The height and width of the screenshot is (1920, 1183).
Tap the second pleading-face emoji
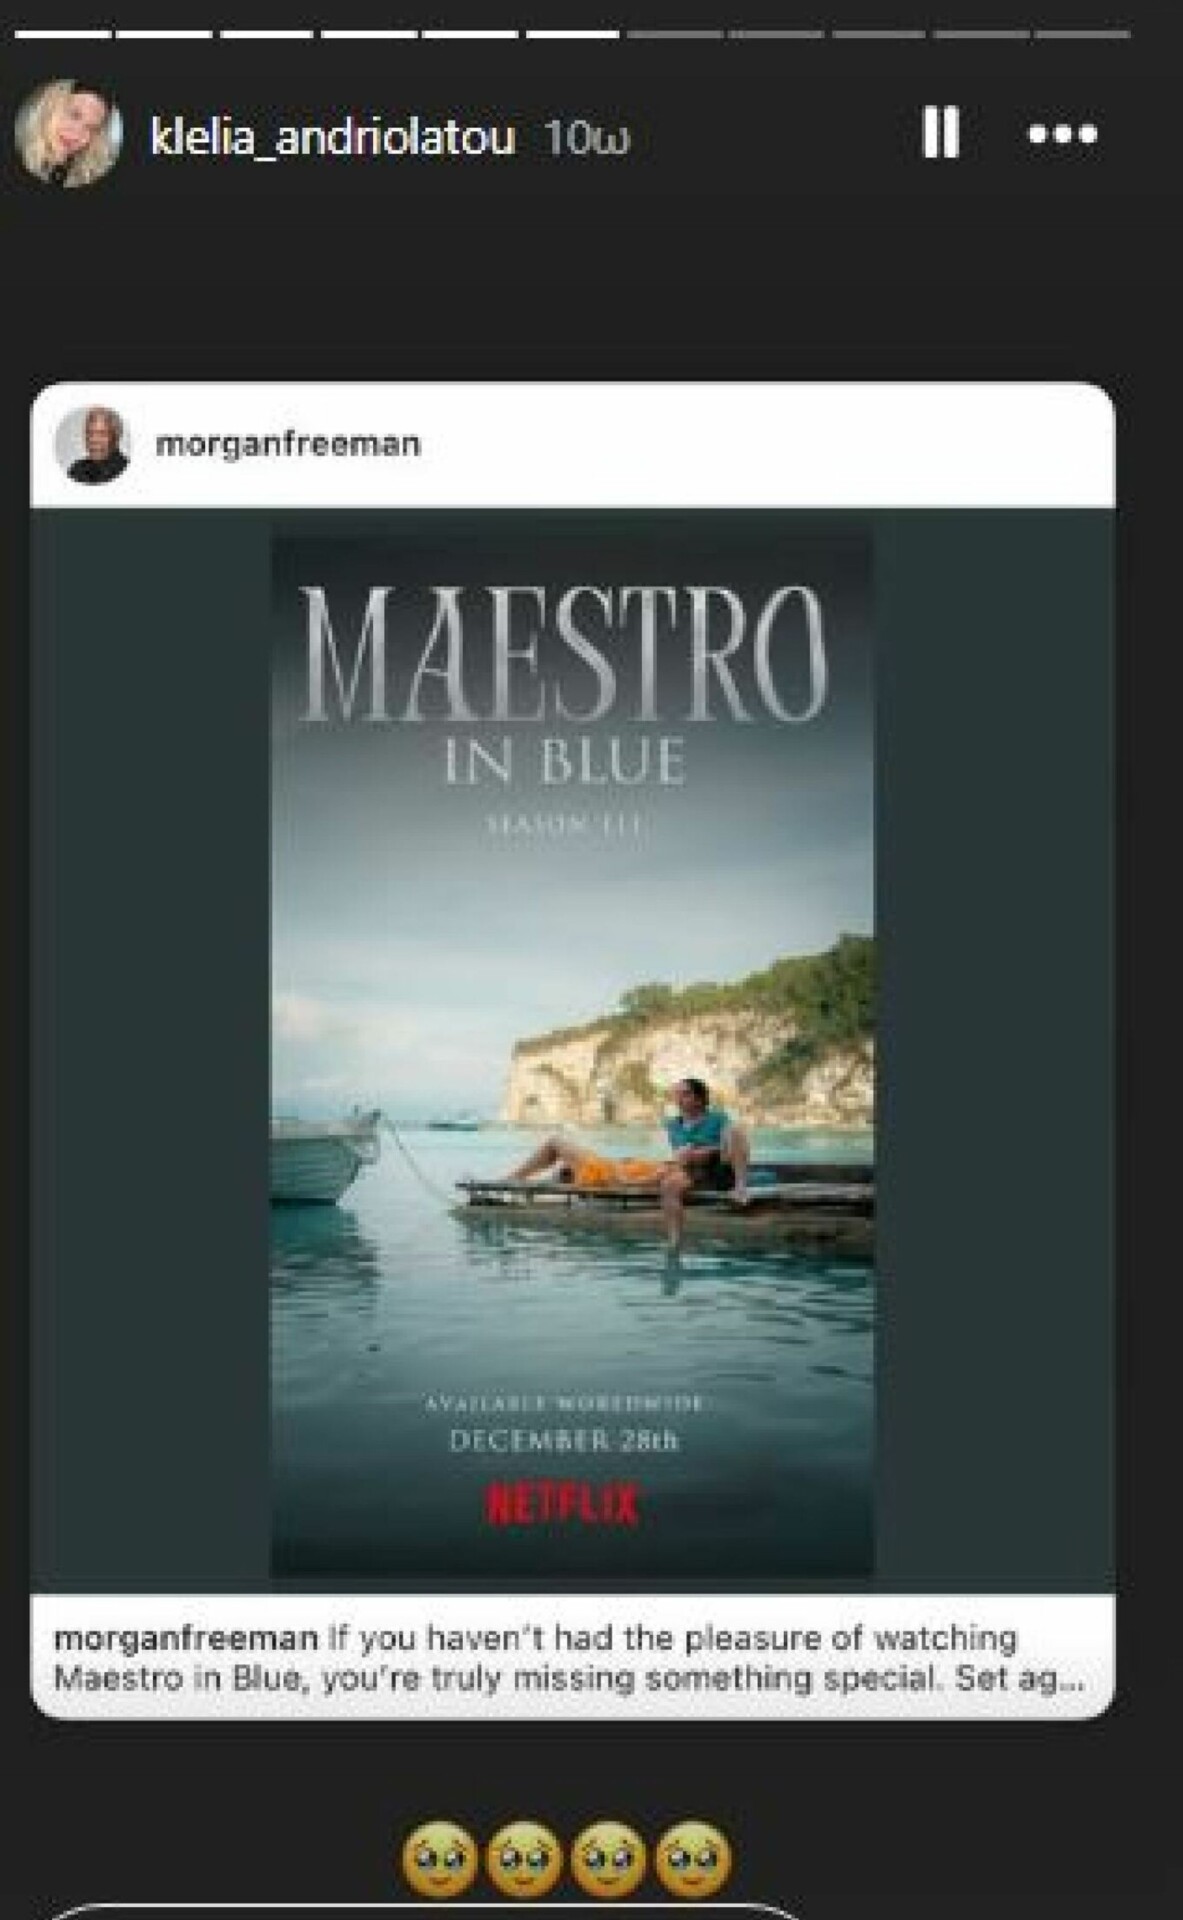(x=524, y=1859)
